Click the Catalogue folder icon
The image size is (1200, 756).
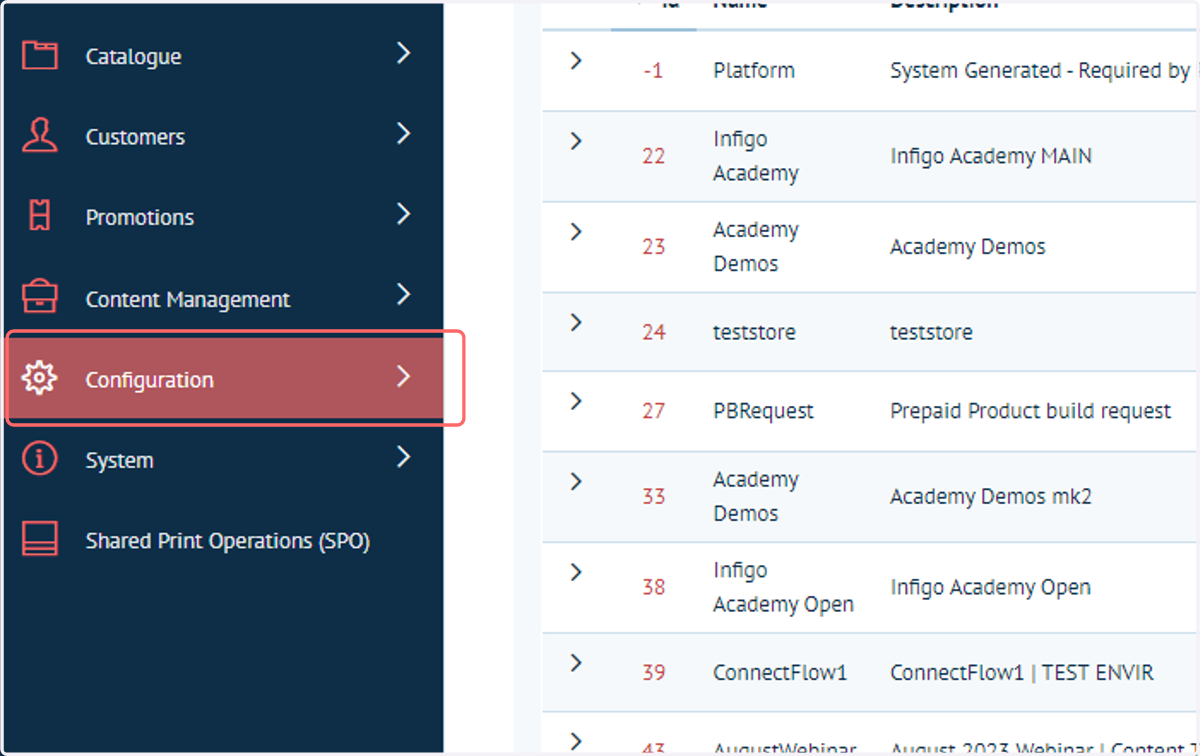[40, 56]
